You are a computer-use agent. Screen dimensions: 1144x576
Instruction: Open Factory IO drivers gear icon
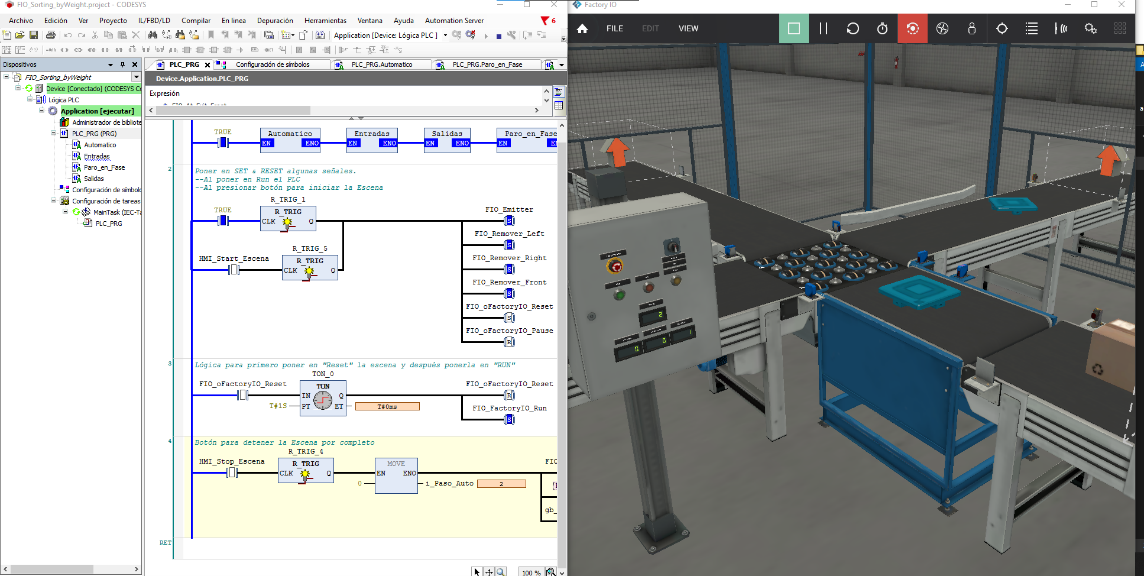1091,28
